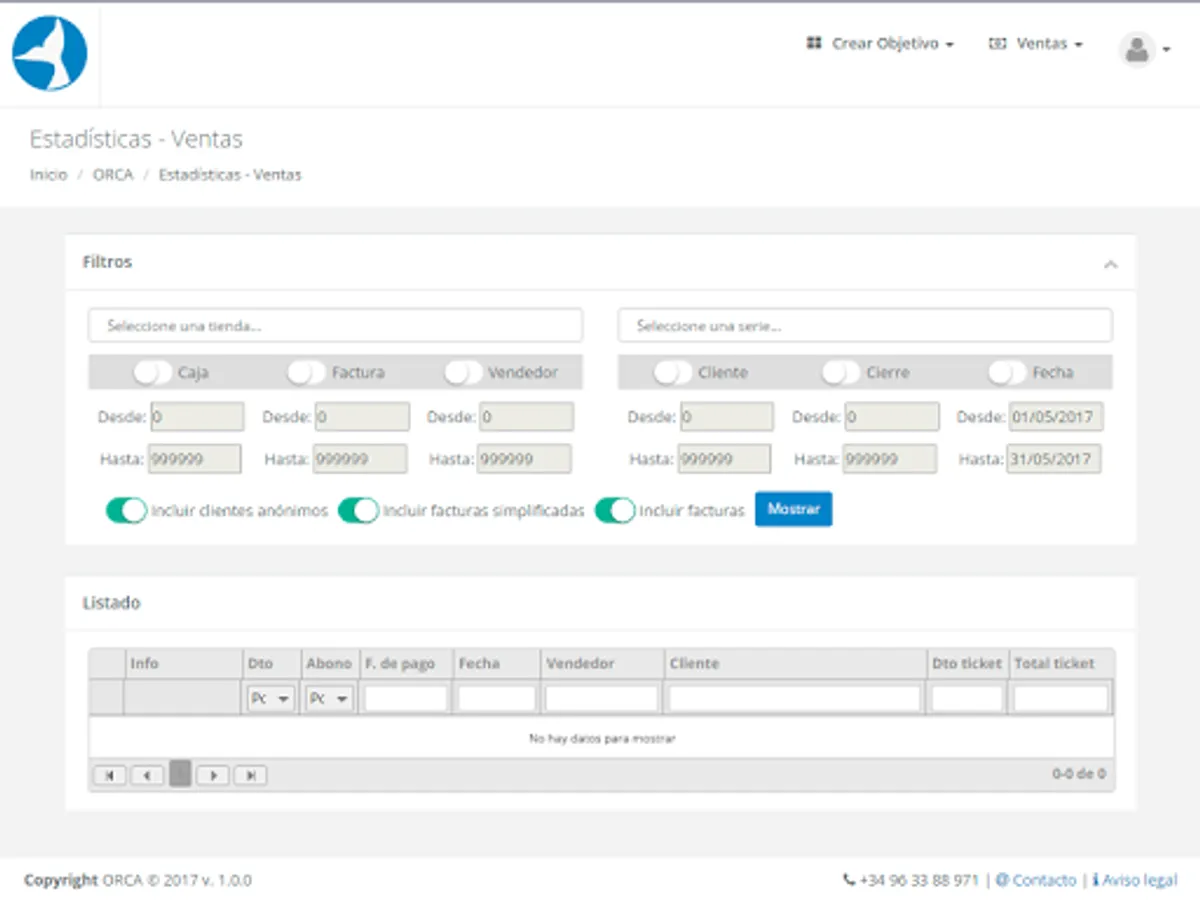Click the Inicio breadcrumb link

(x=48, y=175)
